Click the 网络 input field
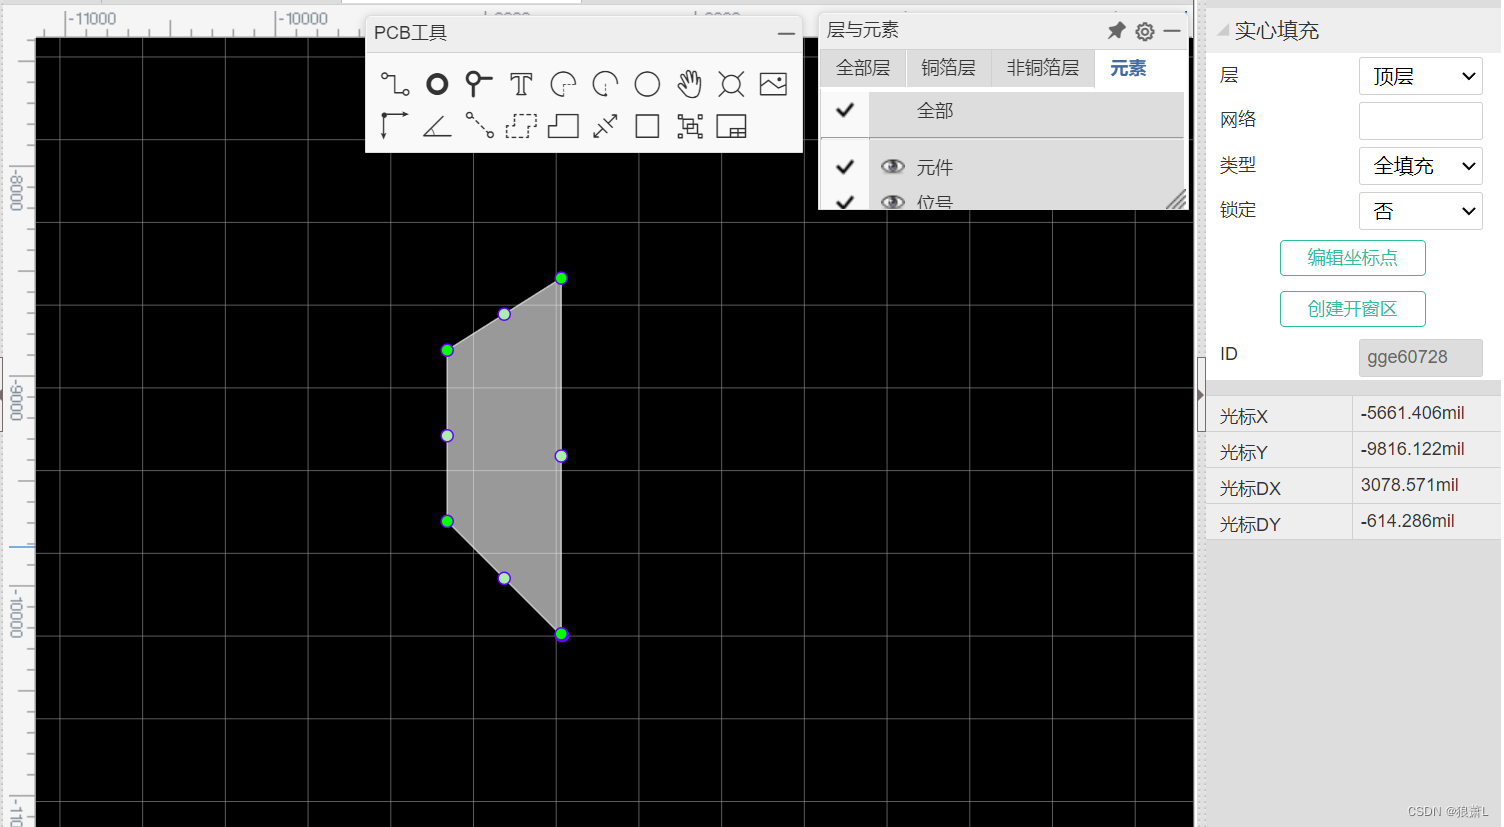The height and width of the screenshot is (827, 1504). [x=1420, y=121]
